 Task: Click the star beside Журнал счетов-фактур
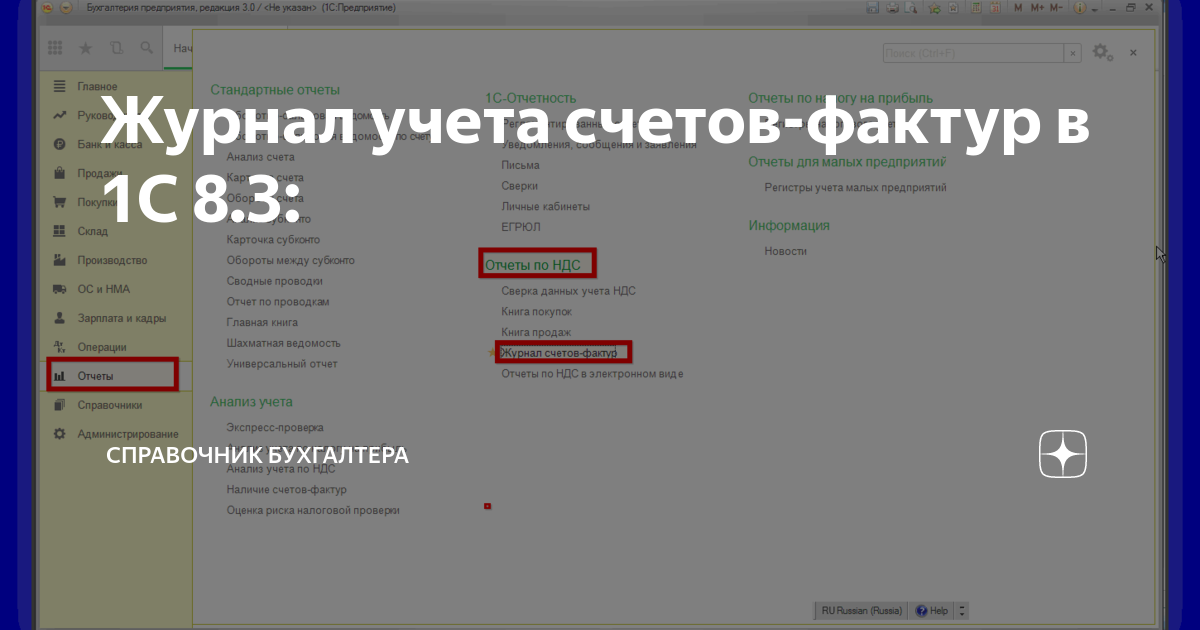[491, 353]
